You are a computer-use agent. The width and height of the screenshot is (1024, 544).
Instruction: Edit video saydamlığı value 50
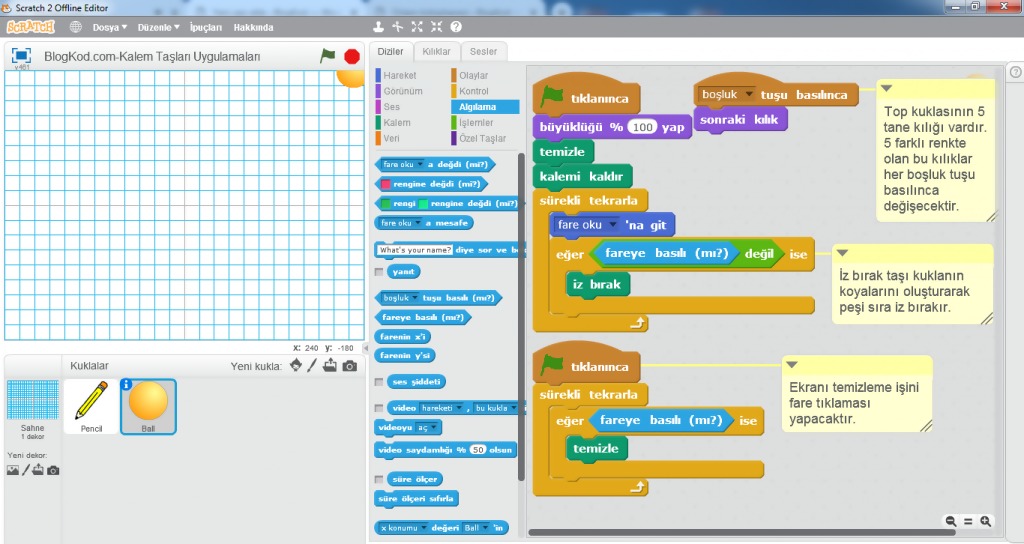point(478,450)
